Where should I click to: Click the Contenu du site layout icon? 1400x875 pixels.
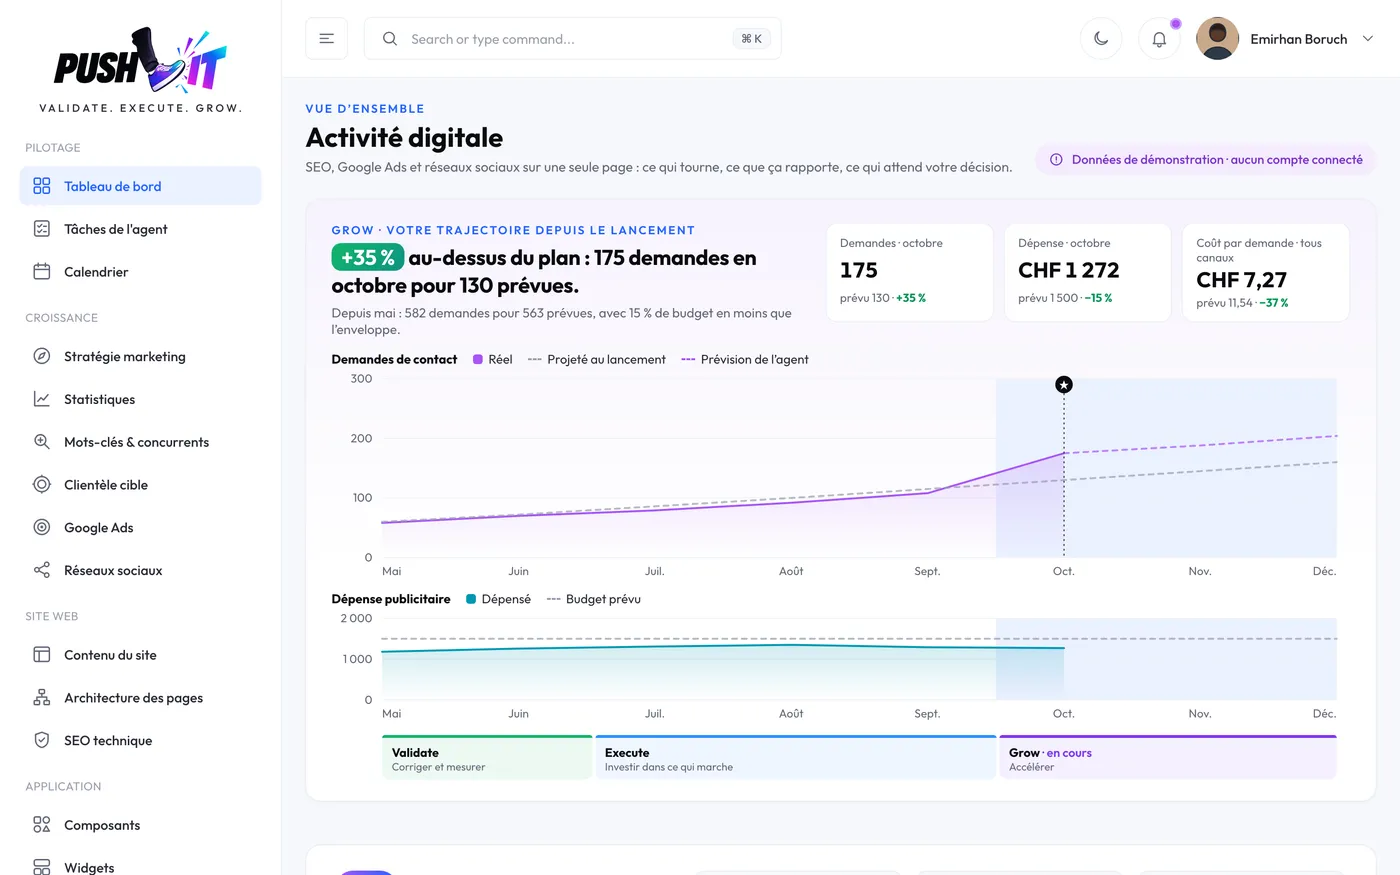pos(41,655)
